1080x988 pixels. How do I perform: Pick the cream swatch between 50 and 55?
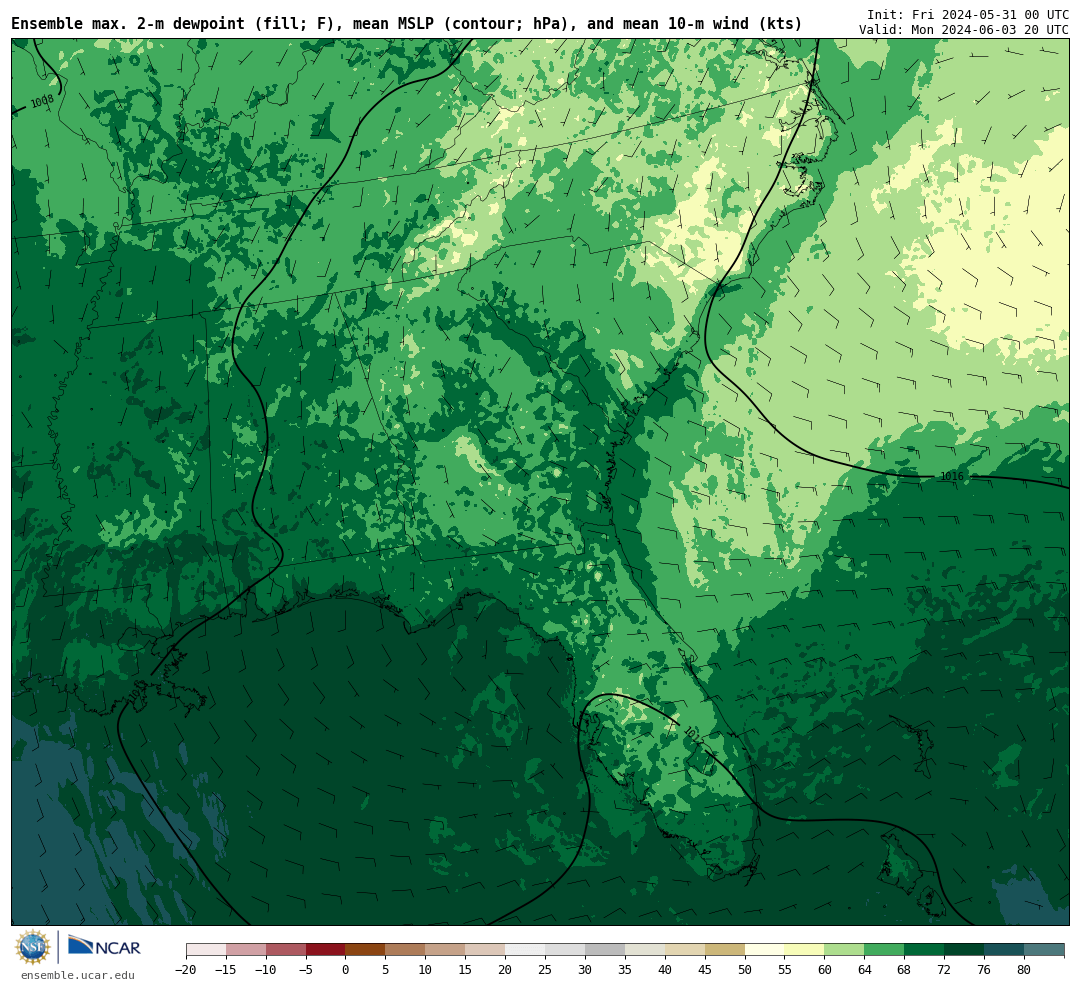click(x=765, y=950)
